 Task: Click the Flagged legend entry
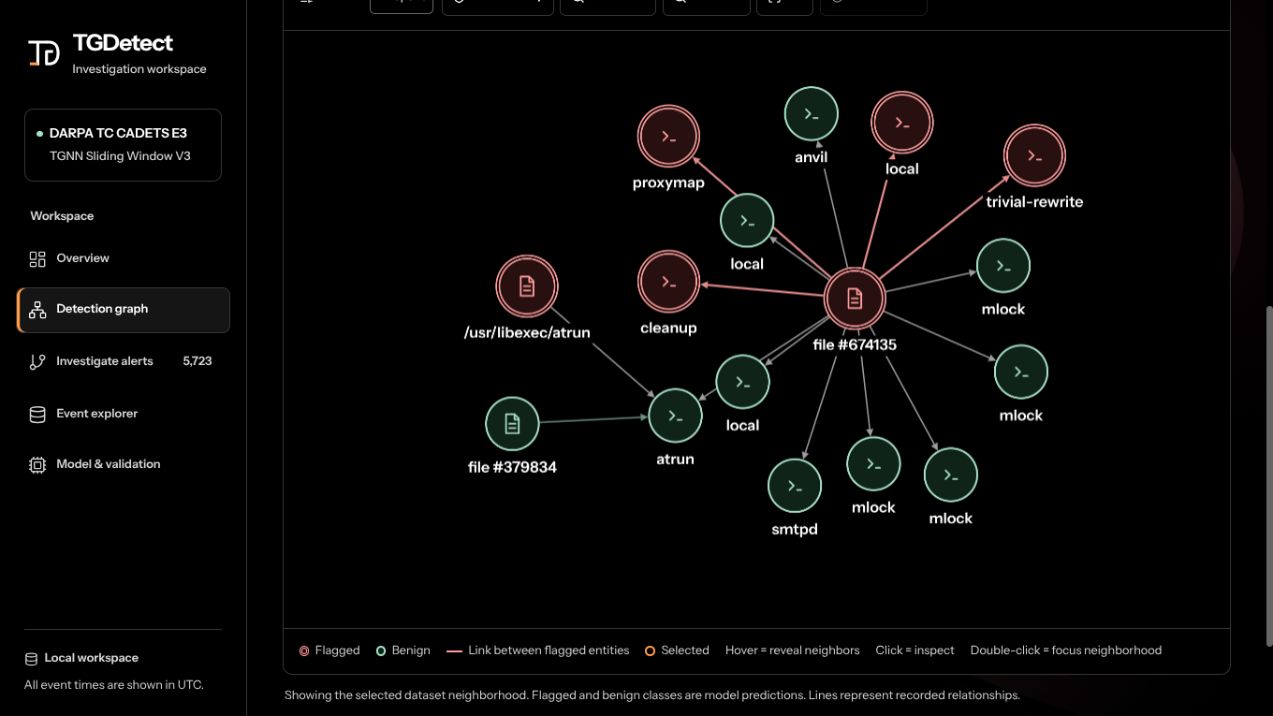tap(329, 650)
